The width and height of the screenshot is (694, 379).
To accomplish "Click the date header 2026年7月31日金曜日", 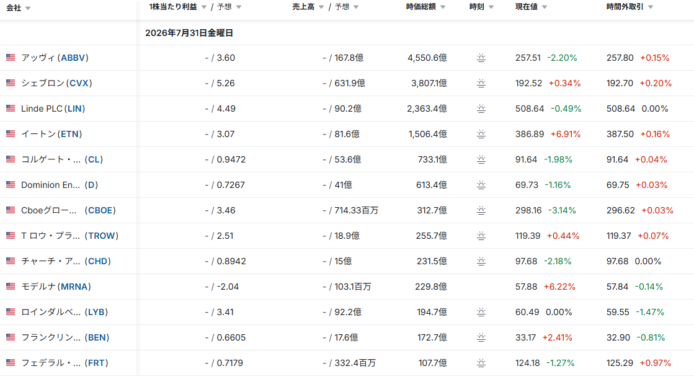I will coord(189,33).
